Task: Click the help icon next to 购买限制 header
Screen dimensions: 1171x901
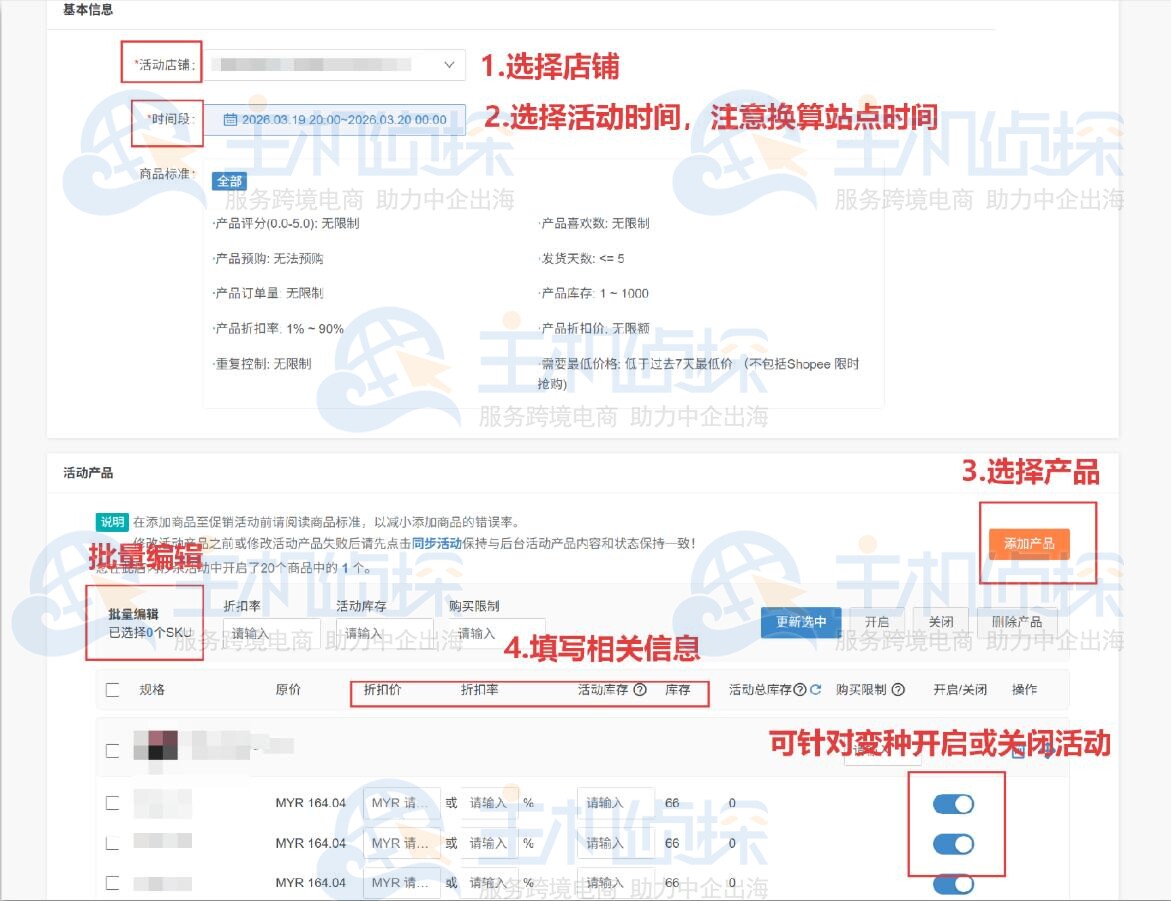Action: [897, 689]
